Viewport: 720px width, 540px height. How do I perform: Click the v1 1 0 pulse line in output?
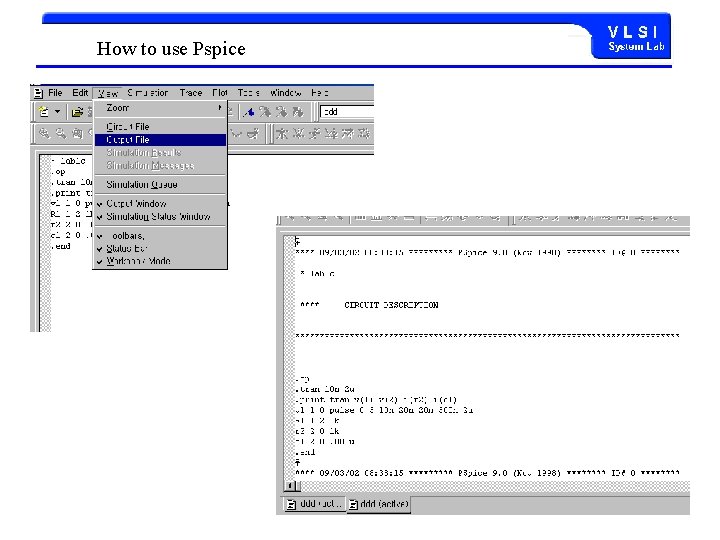(x=384, y=410)
